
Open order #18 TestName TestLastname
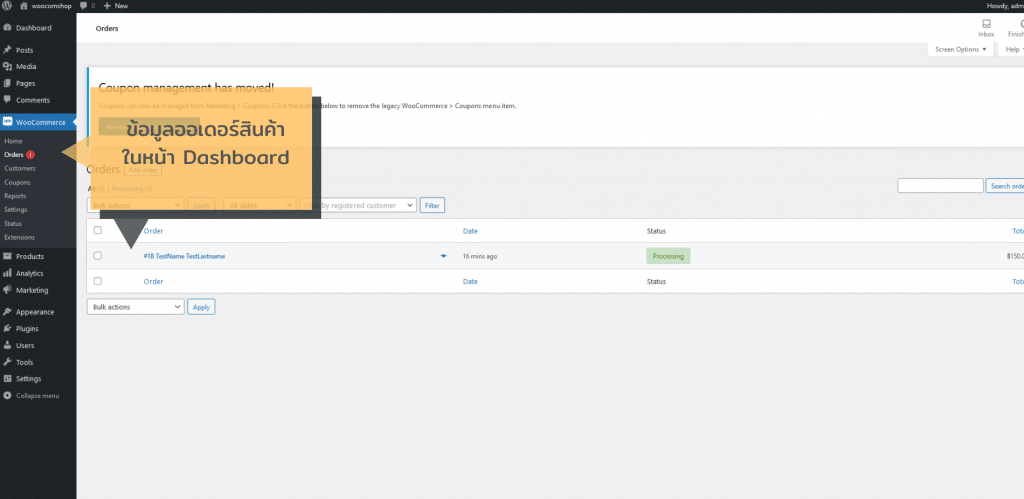[184, 256]
